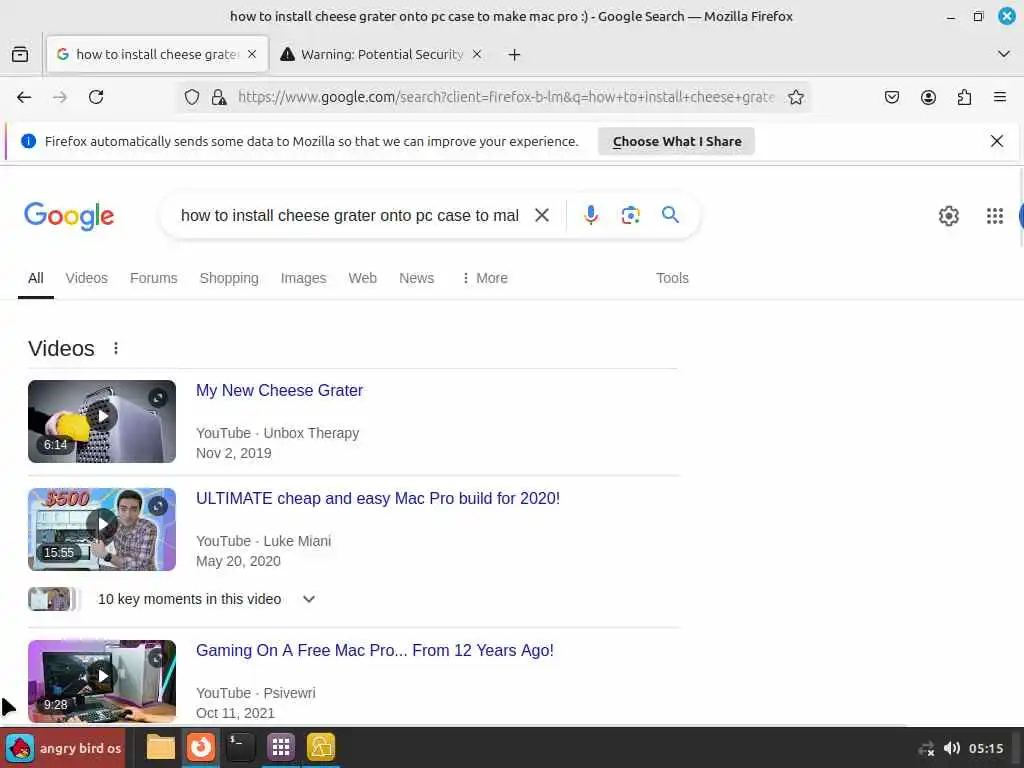The image size is (1024, 768).
Task: Click the key moments preview thumbnail
Action: pyautogui.click(x=52, y=599)
